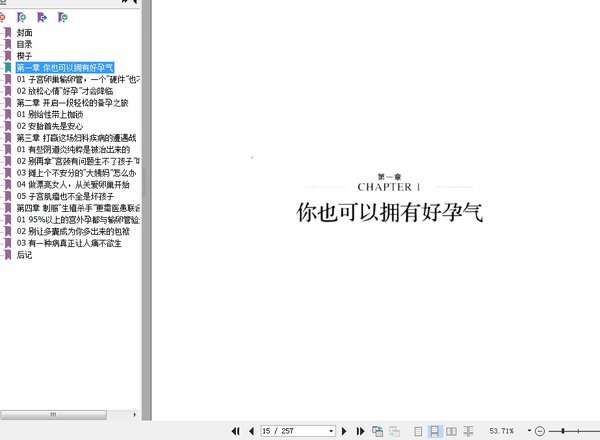Click the previous view icon
The image size is (600, 440).
[x=377, y=431]
